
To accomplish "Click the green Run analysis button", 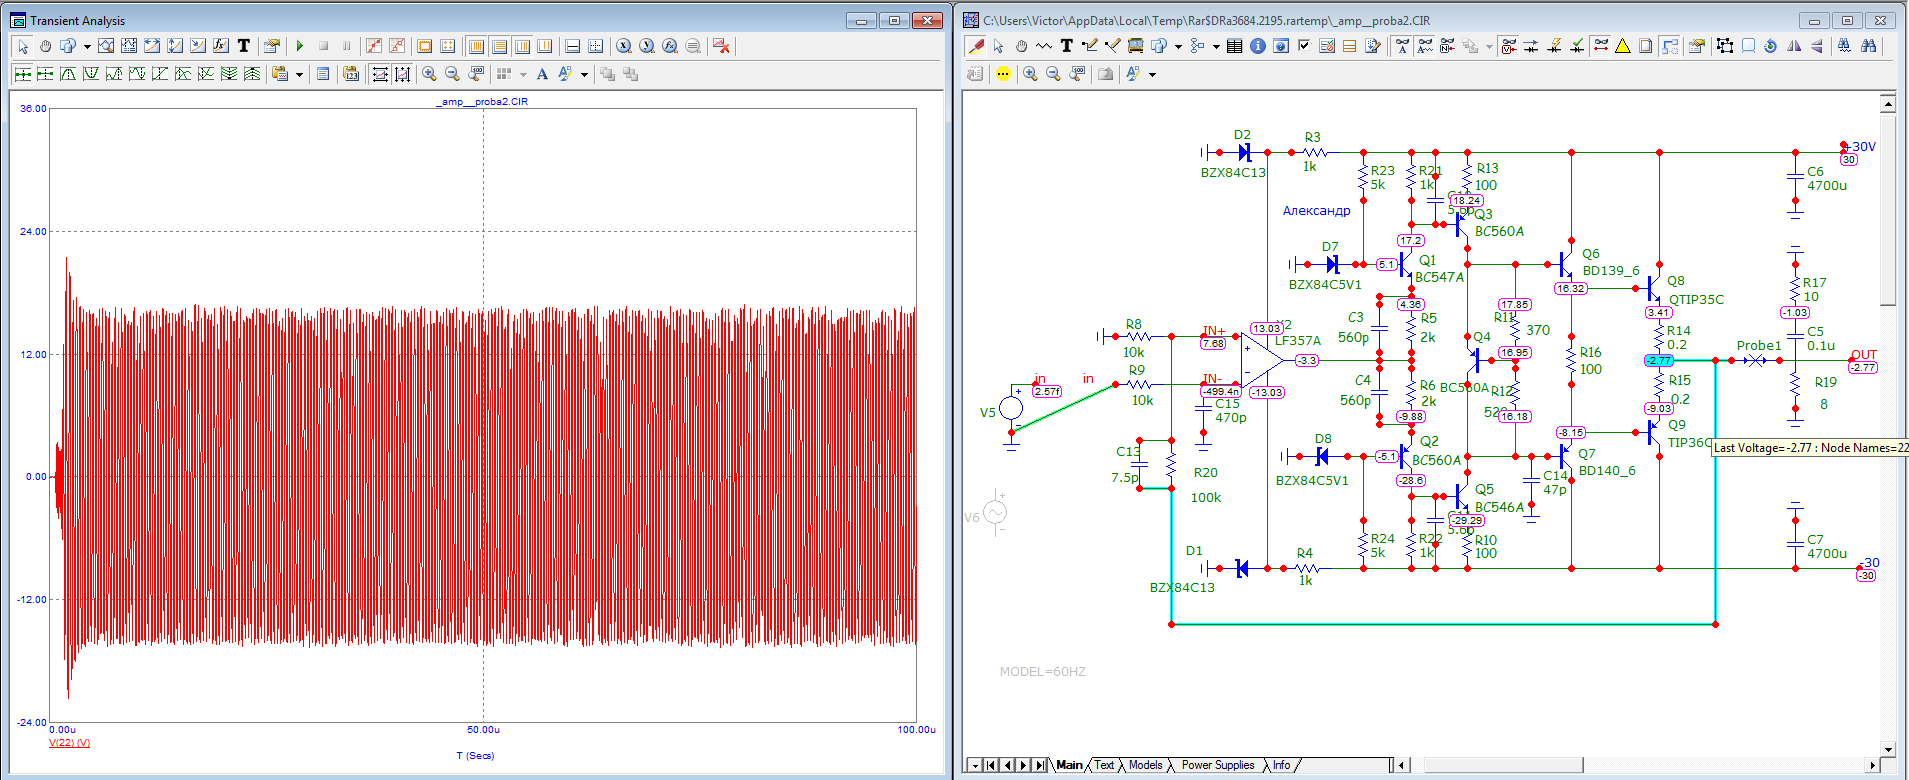I will tap(300, 46).
